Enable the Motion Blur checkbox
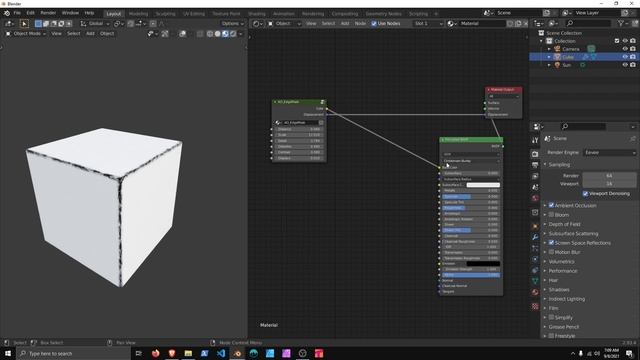This screenshot has width=640, height=360. [551, 252]
